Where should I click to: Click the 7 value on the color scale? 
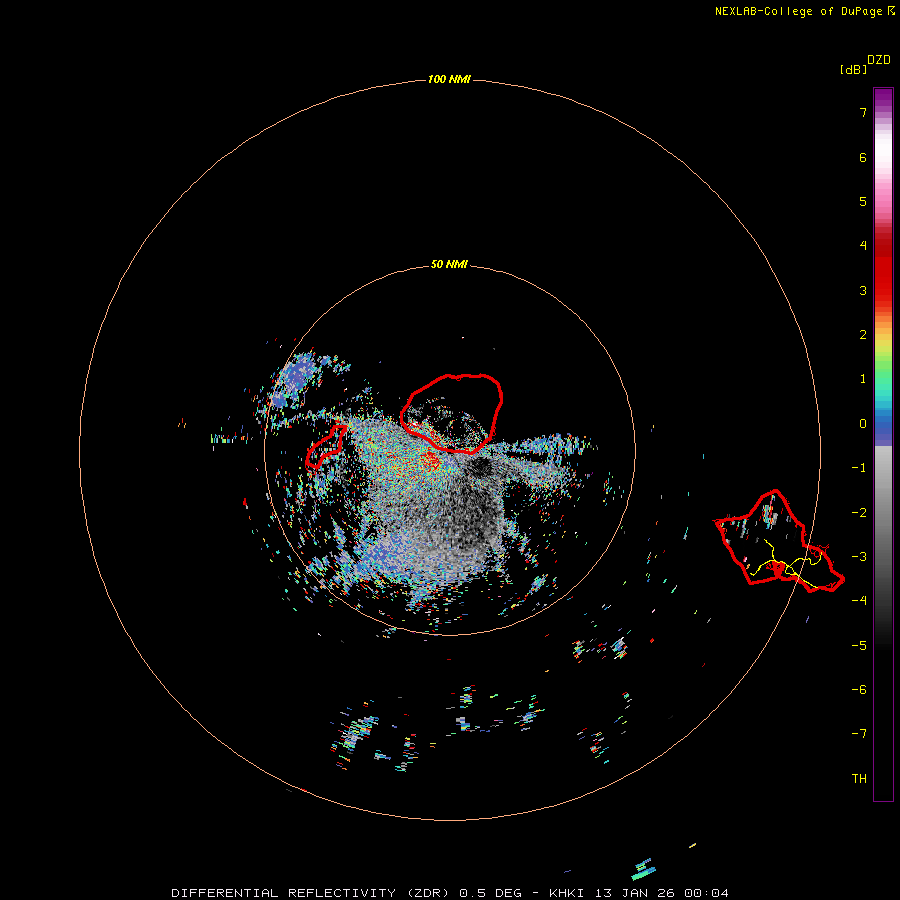pos(863,112)
